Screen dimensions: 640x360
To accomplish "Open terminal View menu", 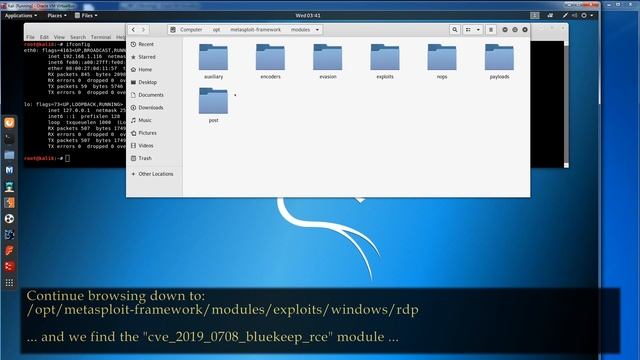I will [x=59, y=37].
